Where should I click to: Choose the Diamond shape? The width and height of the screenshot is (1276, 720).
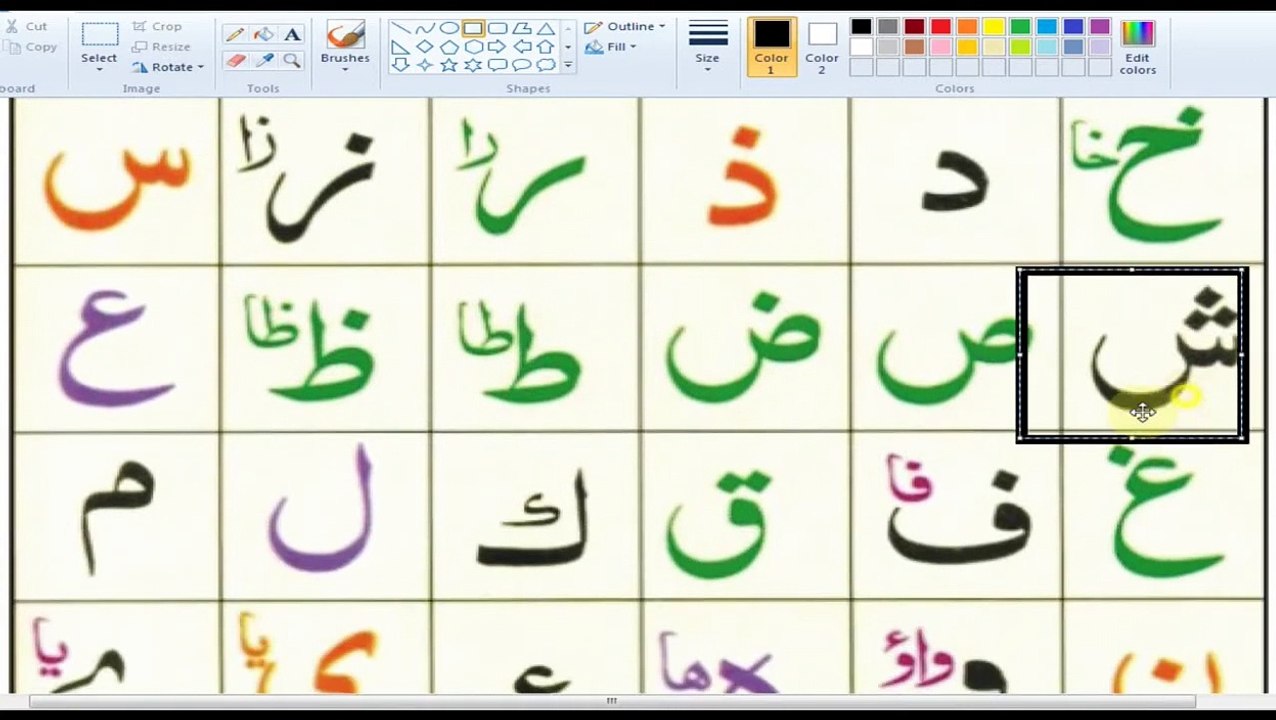click(x=424, y=47)
